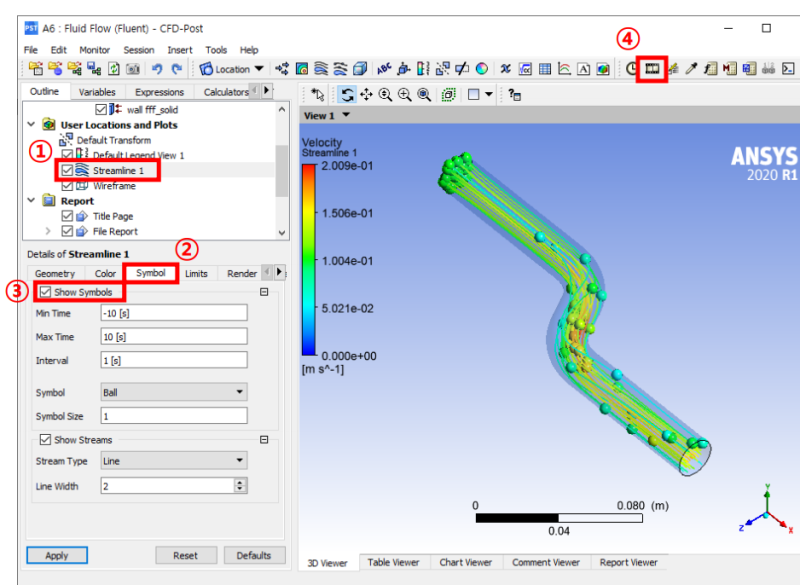This screenshot has height=585, width=800.
Task: Click the Load Results folder icon
Action: [36, 68]
